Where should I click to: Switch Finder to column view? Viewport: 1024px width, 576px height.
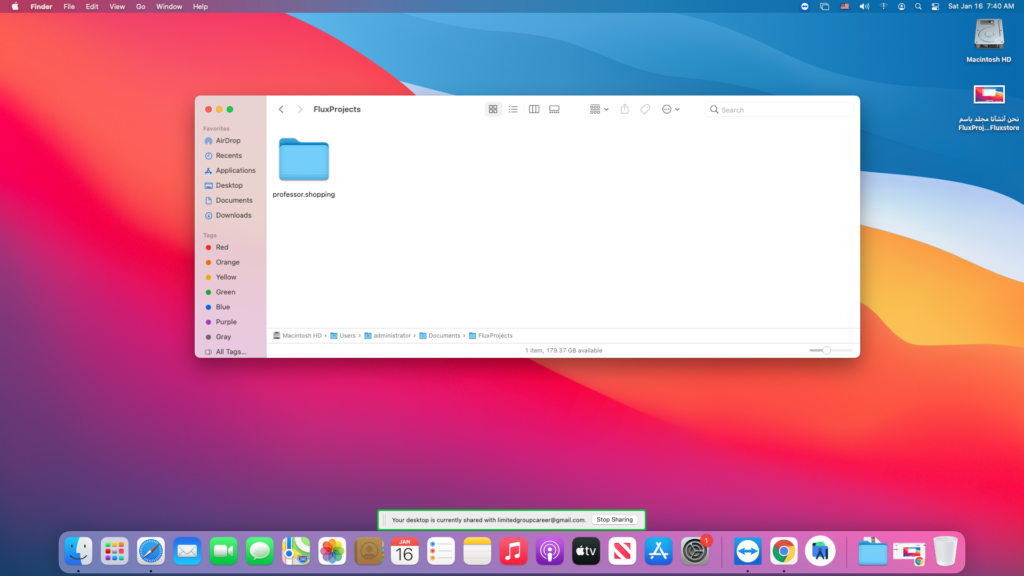pos(534,110)
